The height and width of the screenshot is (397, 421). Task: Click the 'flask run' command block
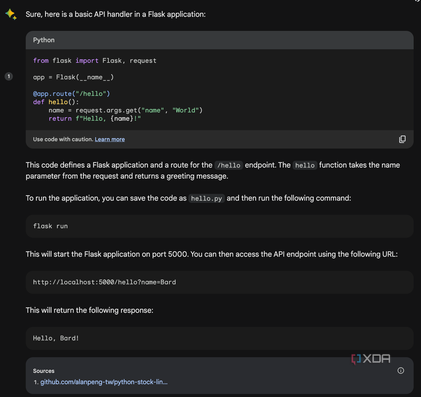(220, 226)
